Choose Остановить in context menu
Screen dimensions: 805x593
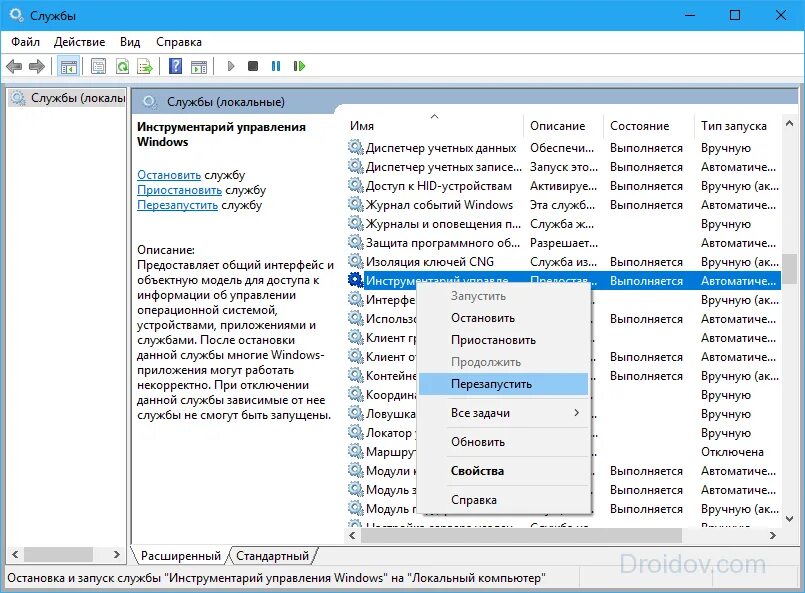tap(505, 318)
